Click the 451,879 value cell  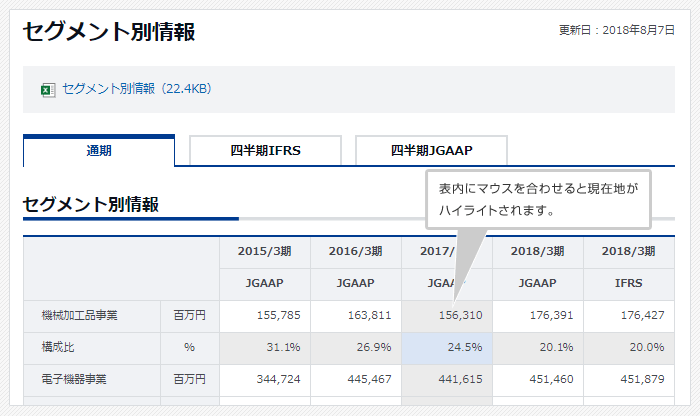click(x=629, y=380)
